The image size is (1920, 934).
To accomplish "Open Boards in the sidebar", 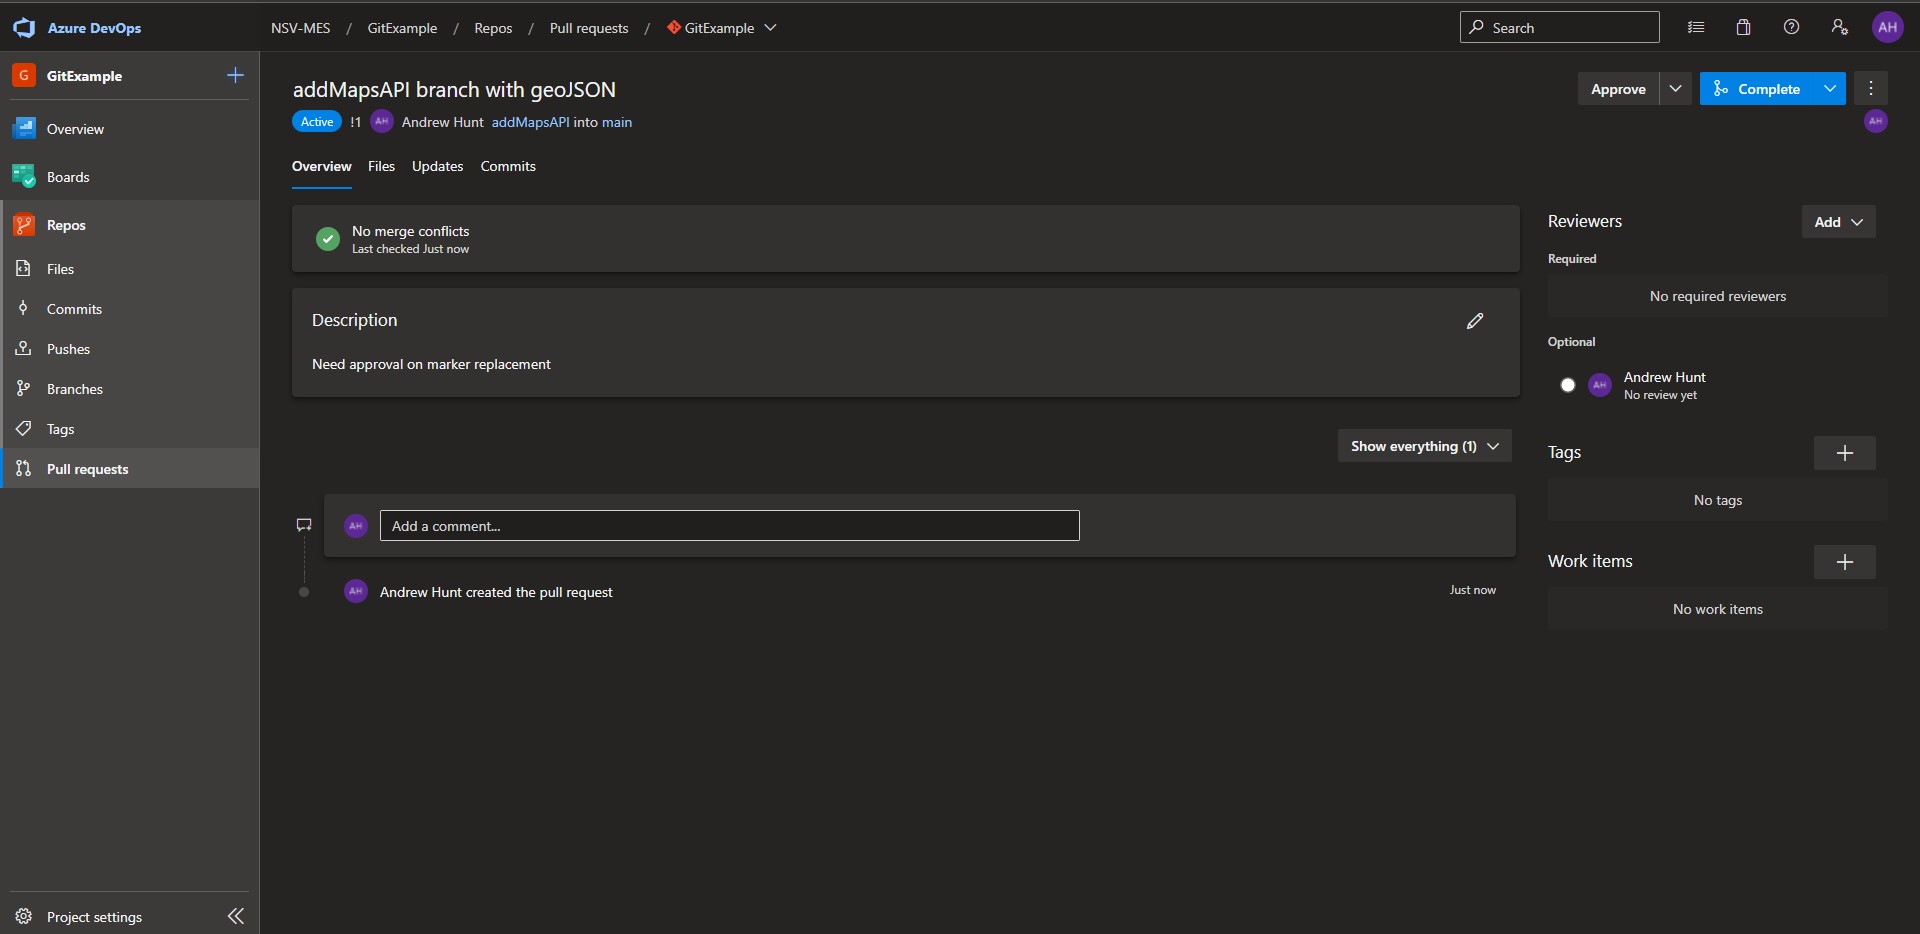I will [x=130, y=177].
